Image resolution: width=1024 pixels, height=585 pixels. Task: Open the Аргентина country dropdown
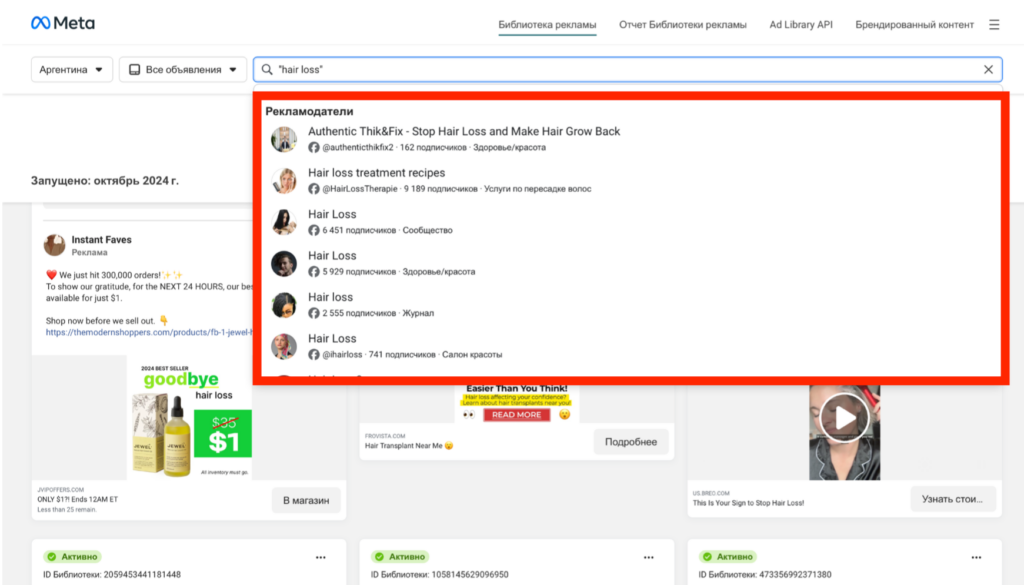[72, 69]
